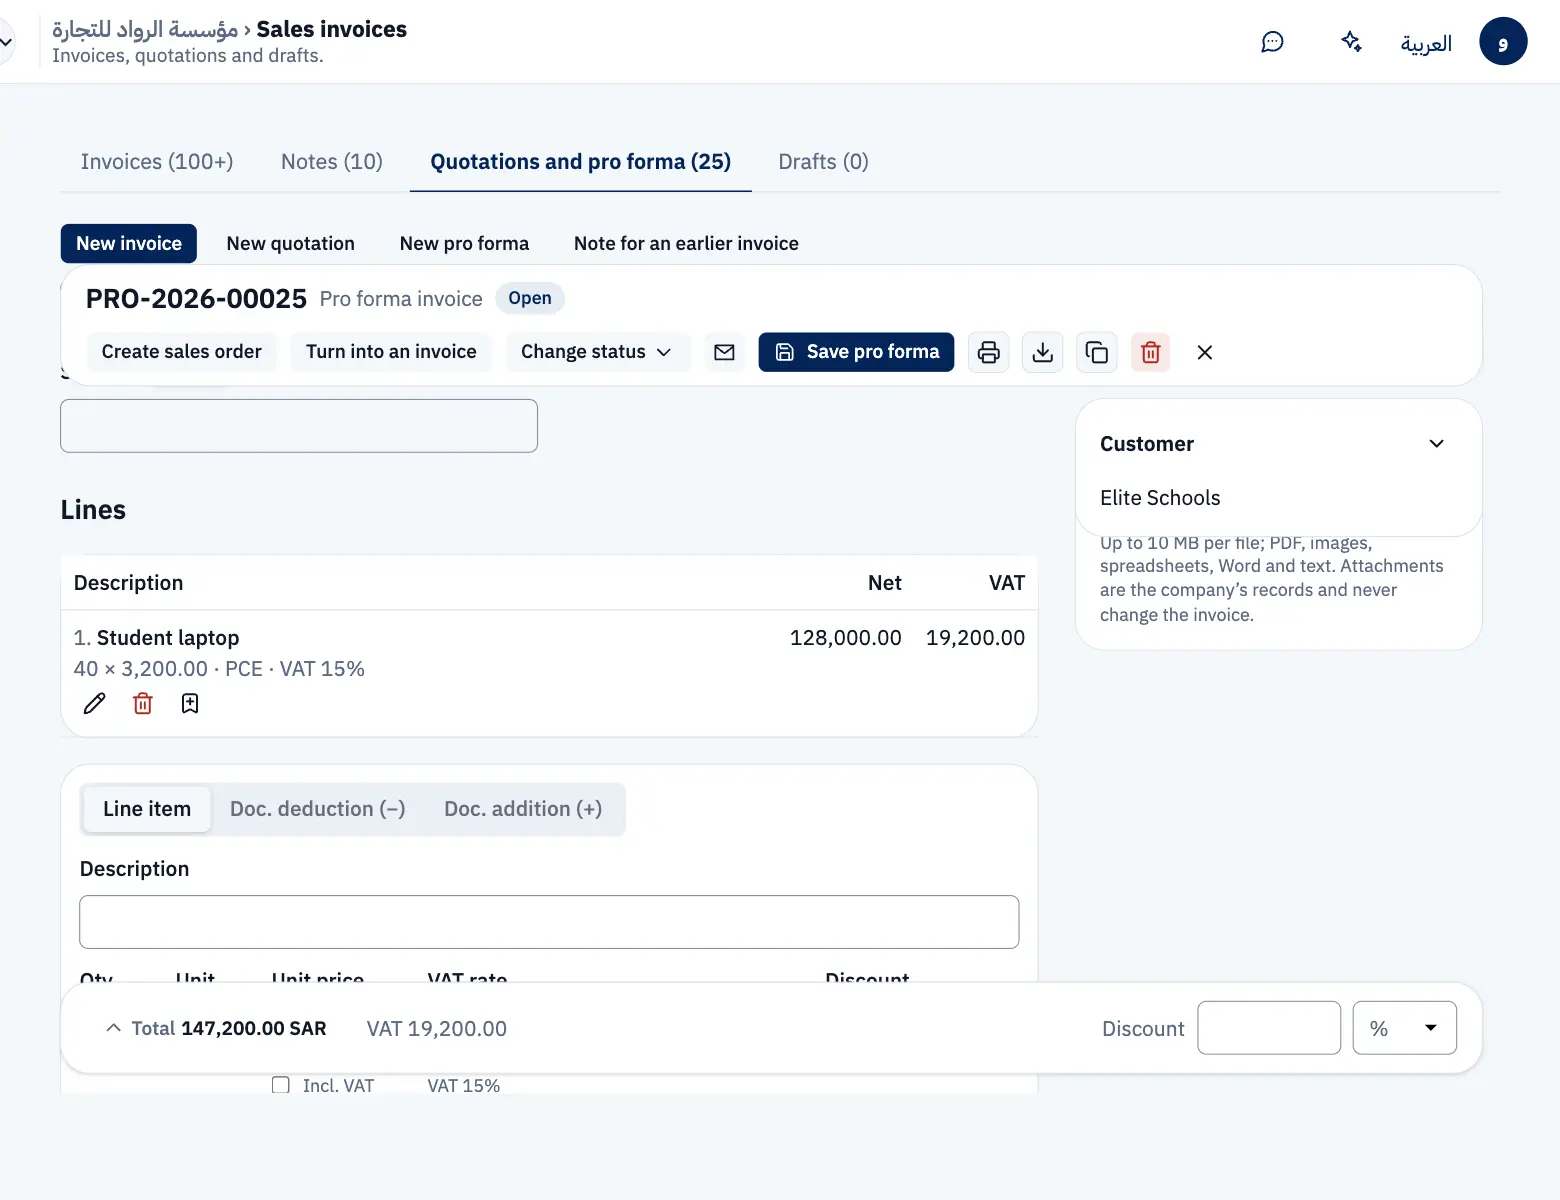Delete the pro forma via red trash icon

coord(1151,352)
